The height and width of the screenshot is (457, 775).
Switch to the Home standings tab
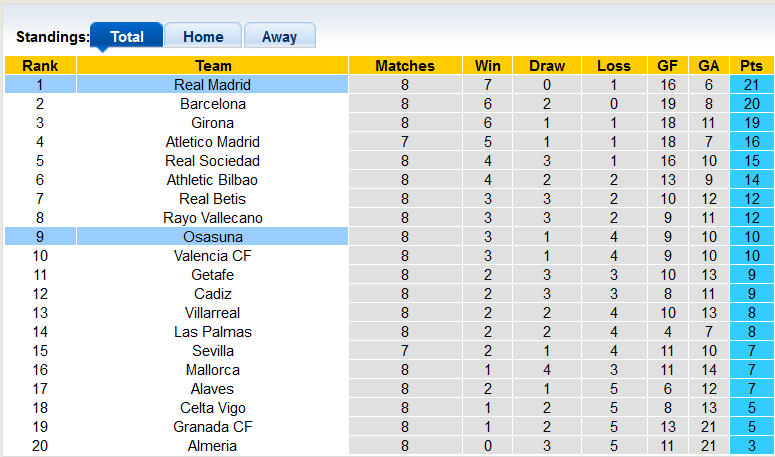point(203,36)
